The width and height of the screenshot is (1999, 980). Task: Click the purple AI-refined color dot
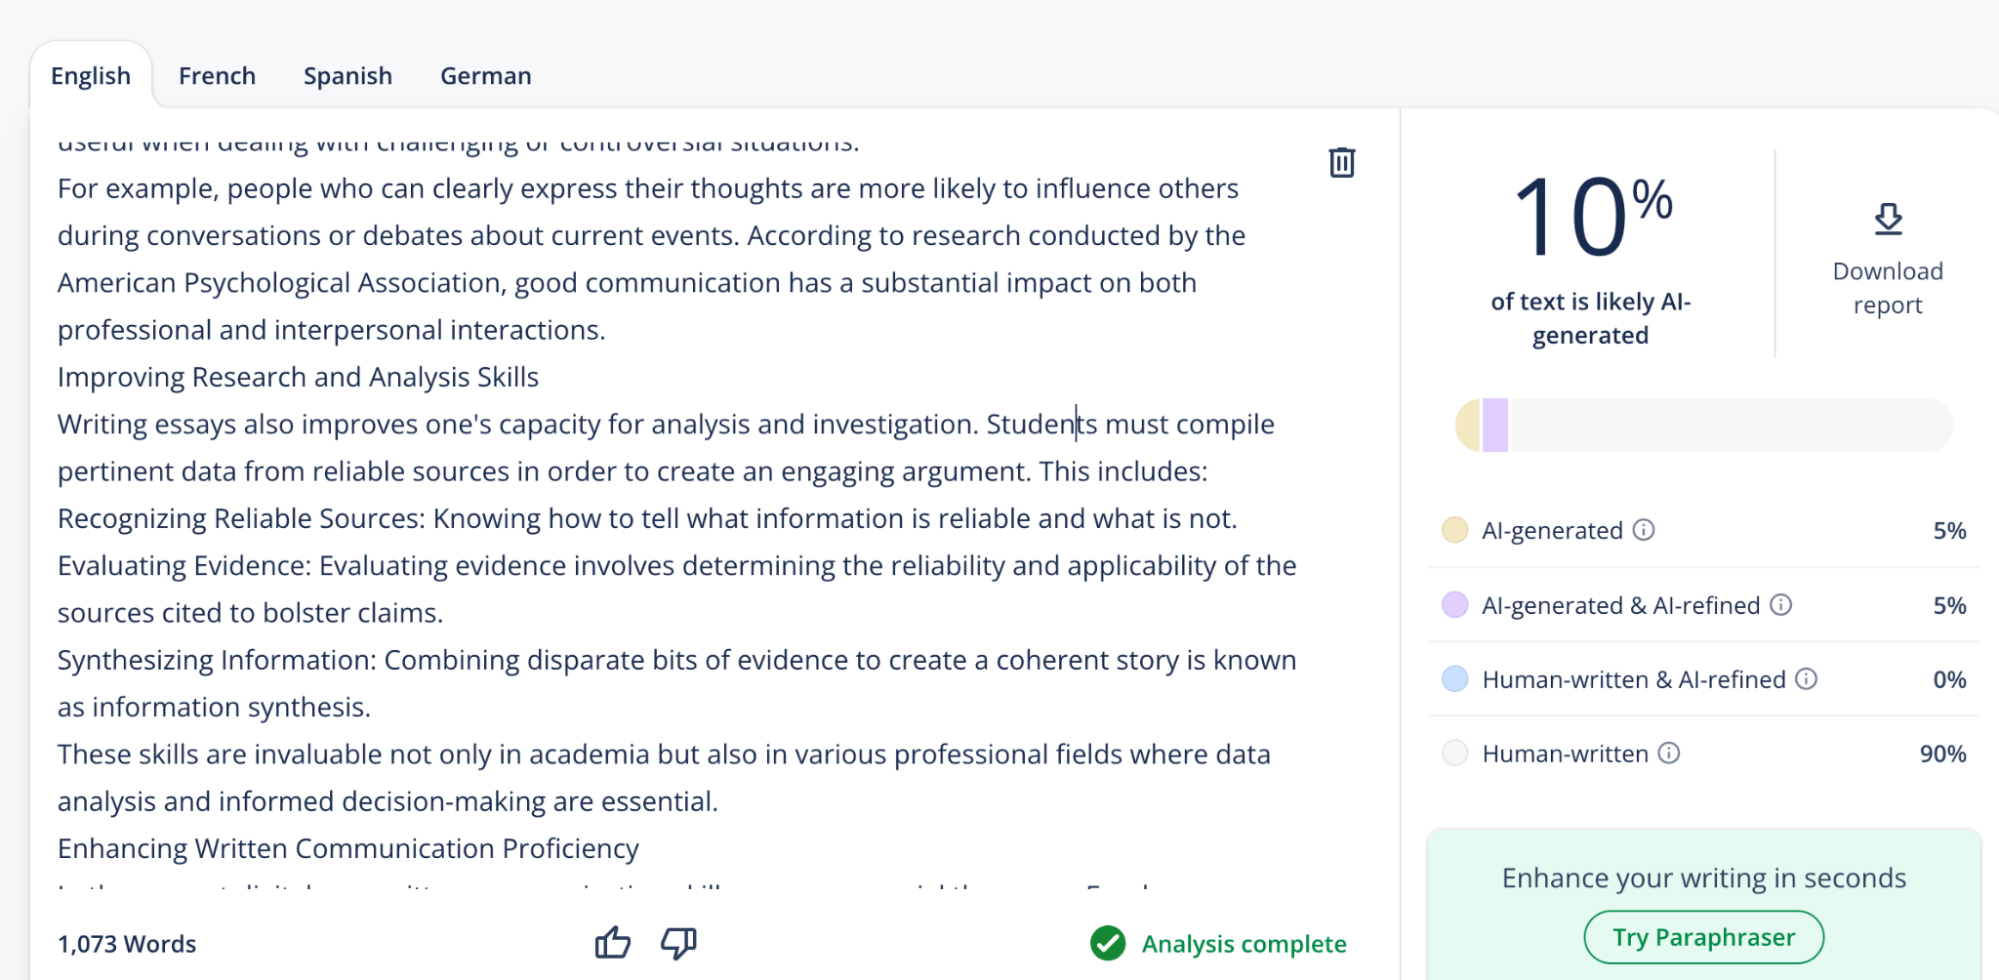tap(1455, 605)
